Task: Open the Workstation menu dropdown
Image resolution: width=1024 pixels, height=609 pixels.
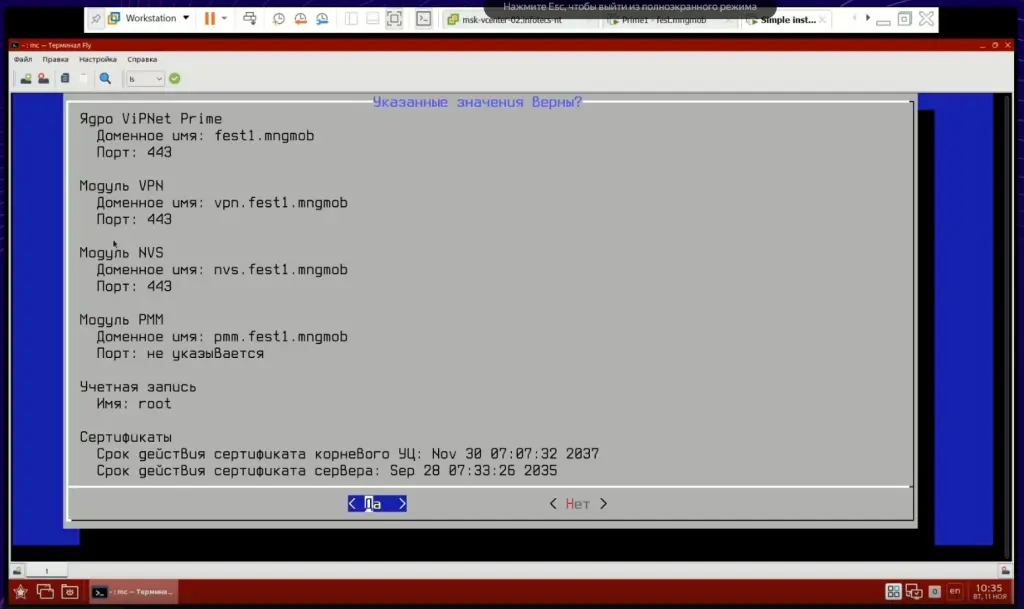Action: pyautogui.click(x=149, y=18)
